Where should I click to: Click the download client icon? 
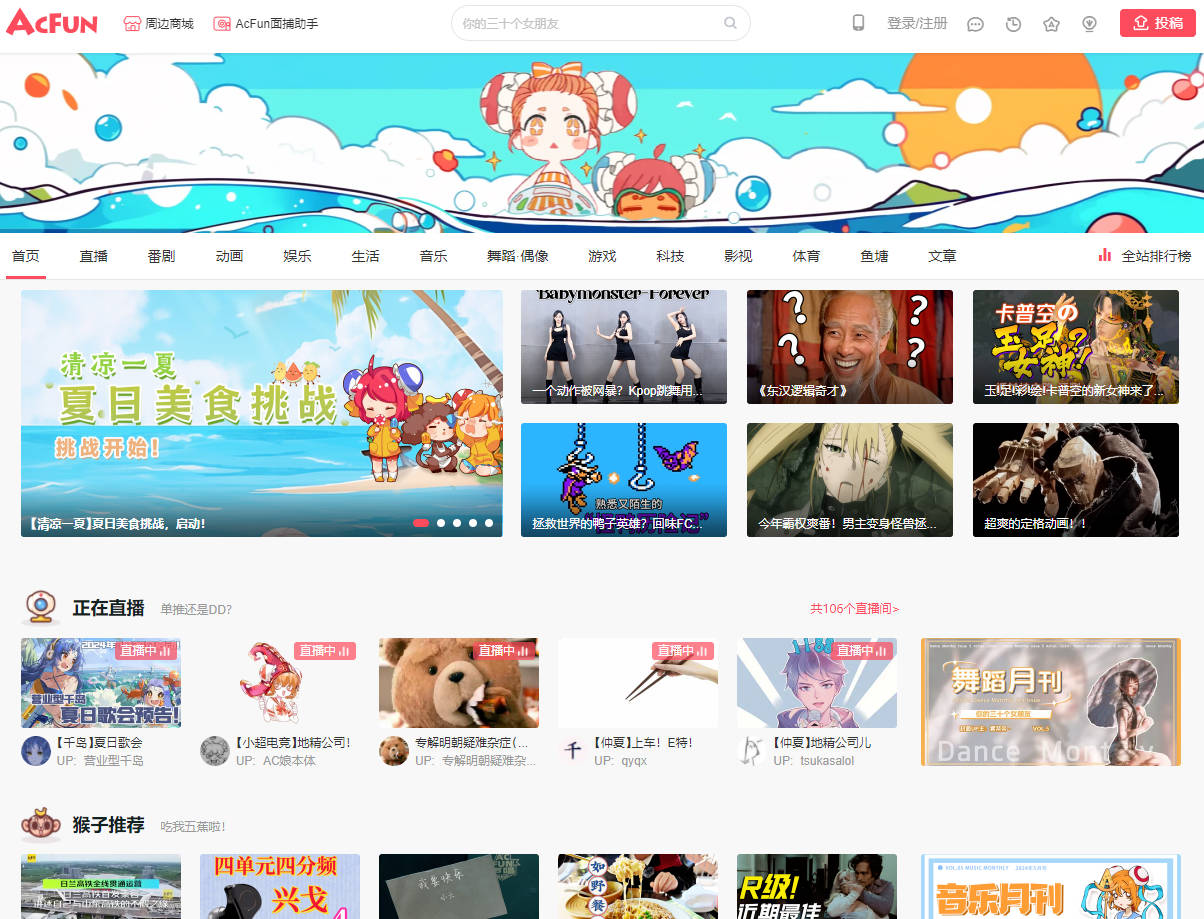click(1089, 24)
